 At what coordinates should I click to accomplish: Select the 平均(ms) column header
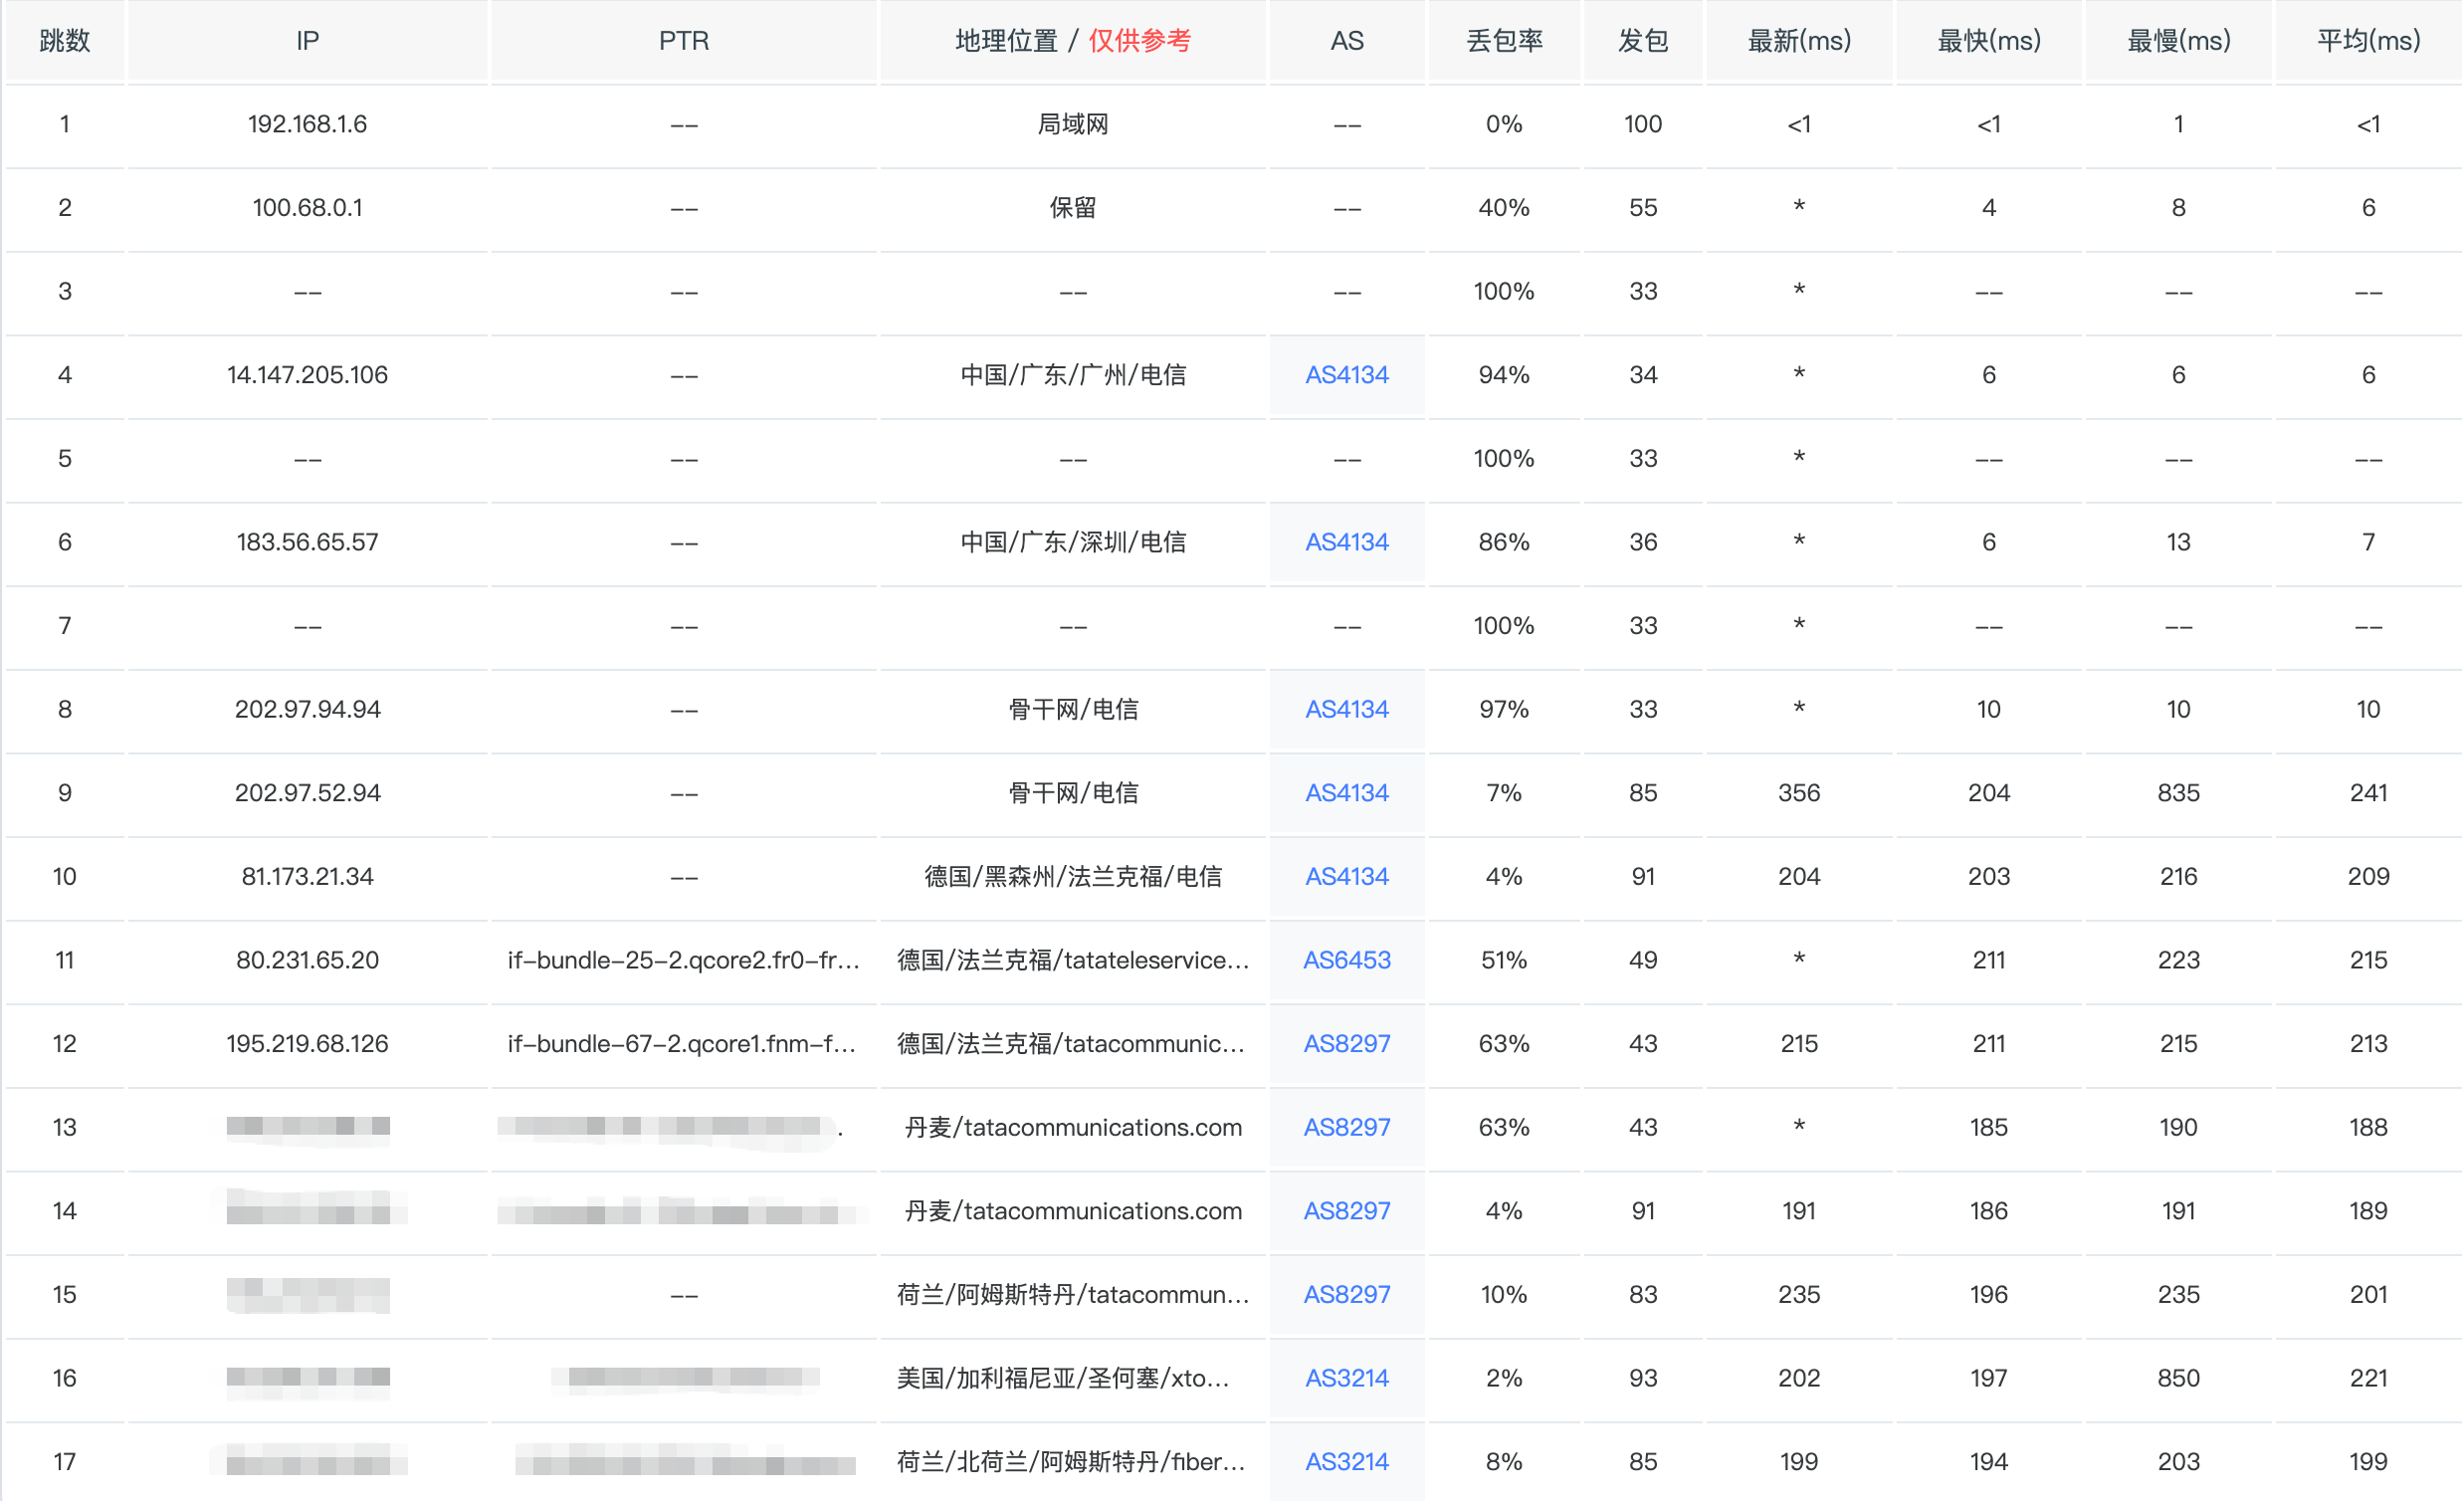[x=2368, y=41]
